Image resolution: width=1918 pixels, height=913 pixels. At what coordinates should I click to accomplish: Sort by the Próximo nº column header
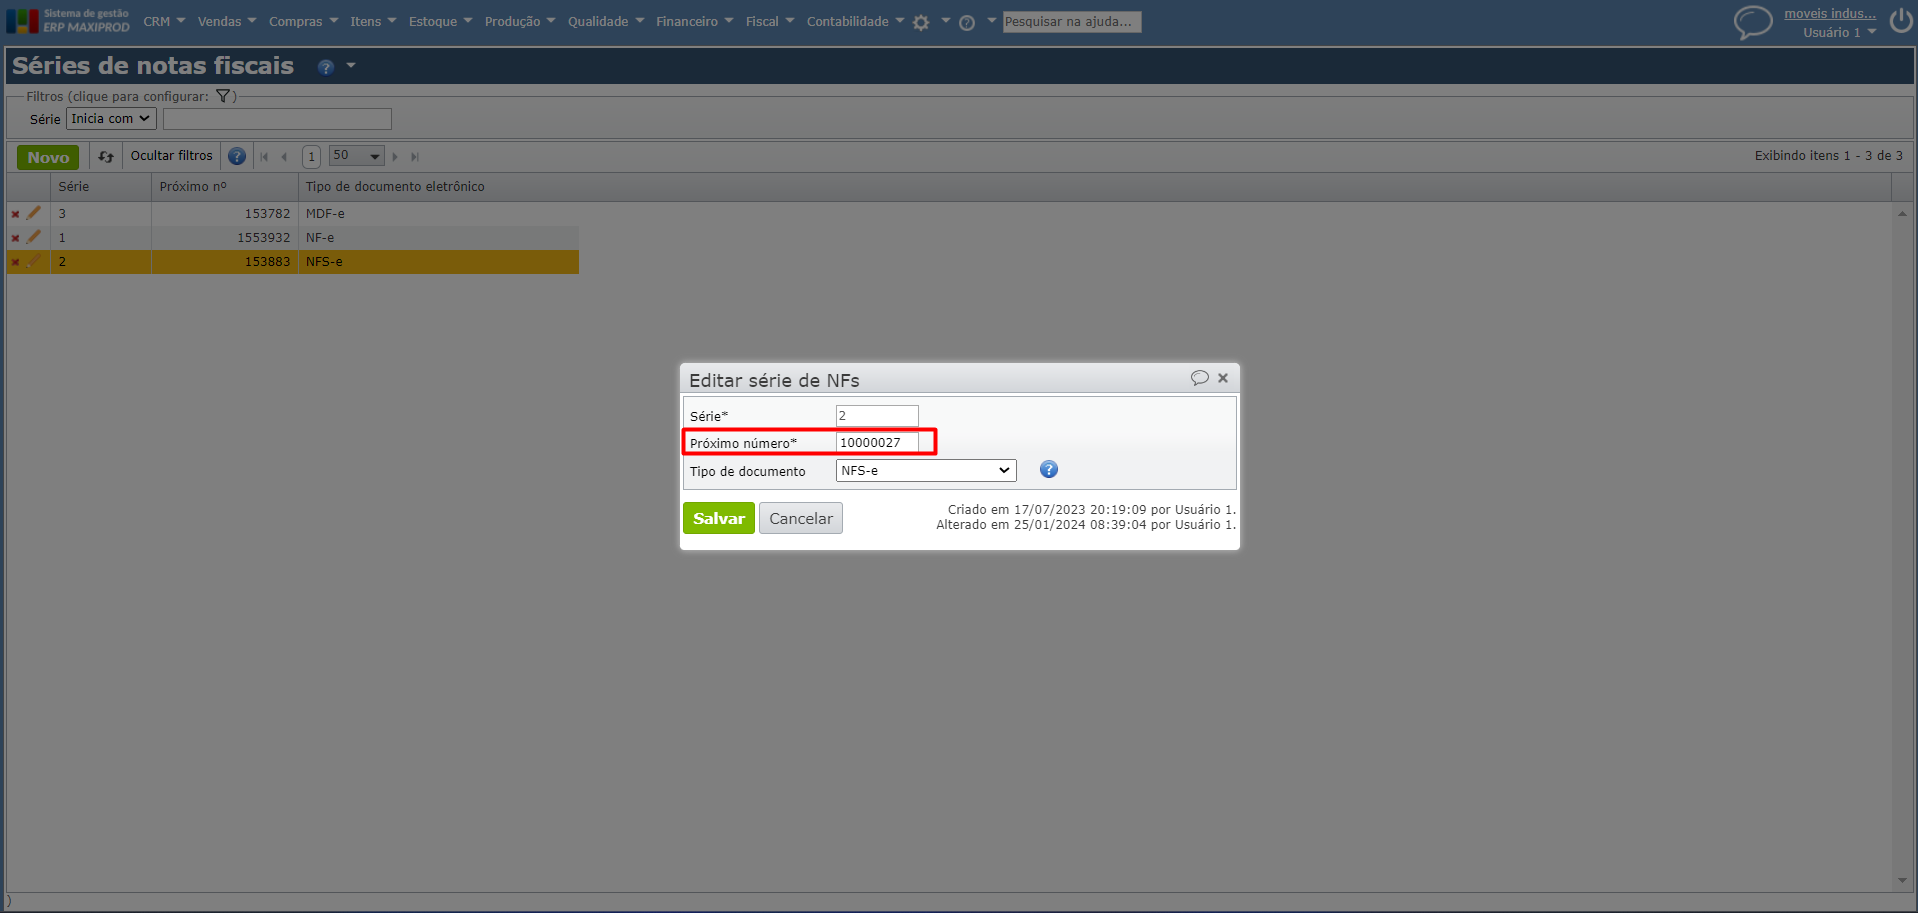coord(225,187)
